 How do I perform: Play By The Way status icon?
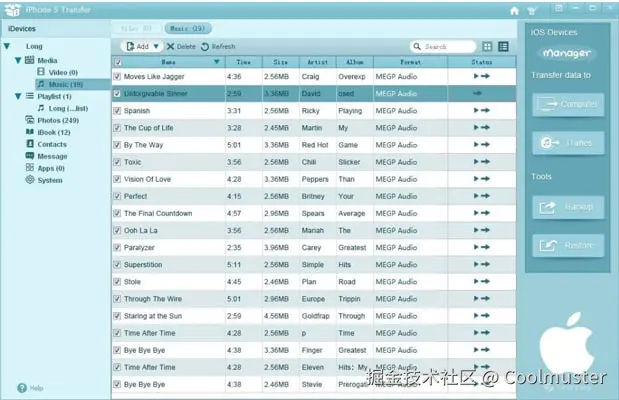click(476, 145)
